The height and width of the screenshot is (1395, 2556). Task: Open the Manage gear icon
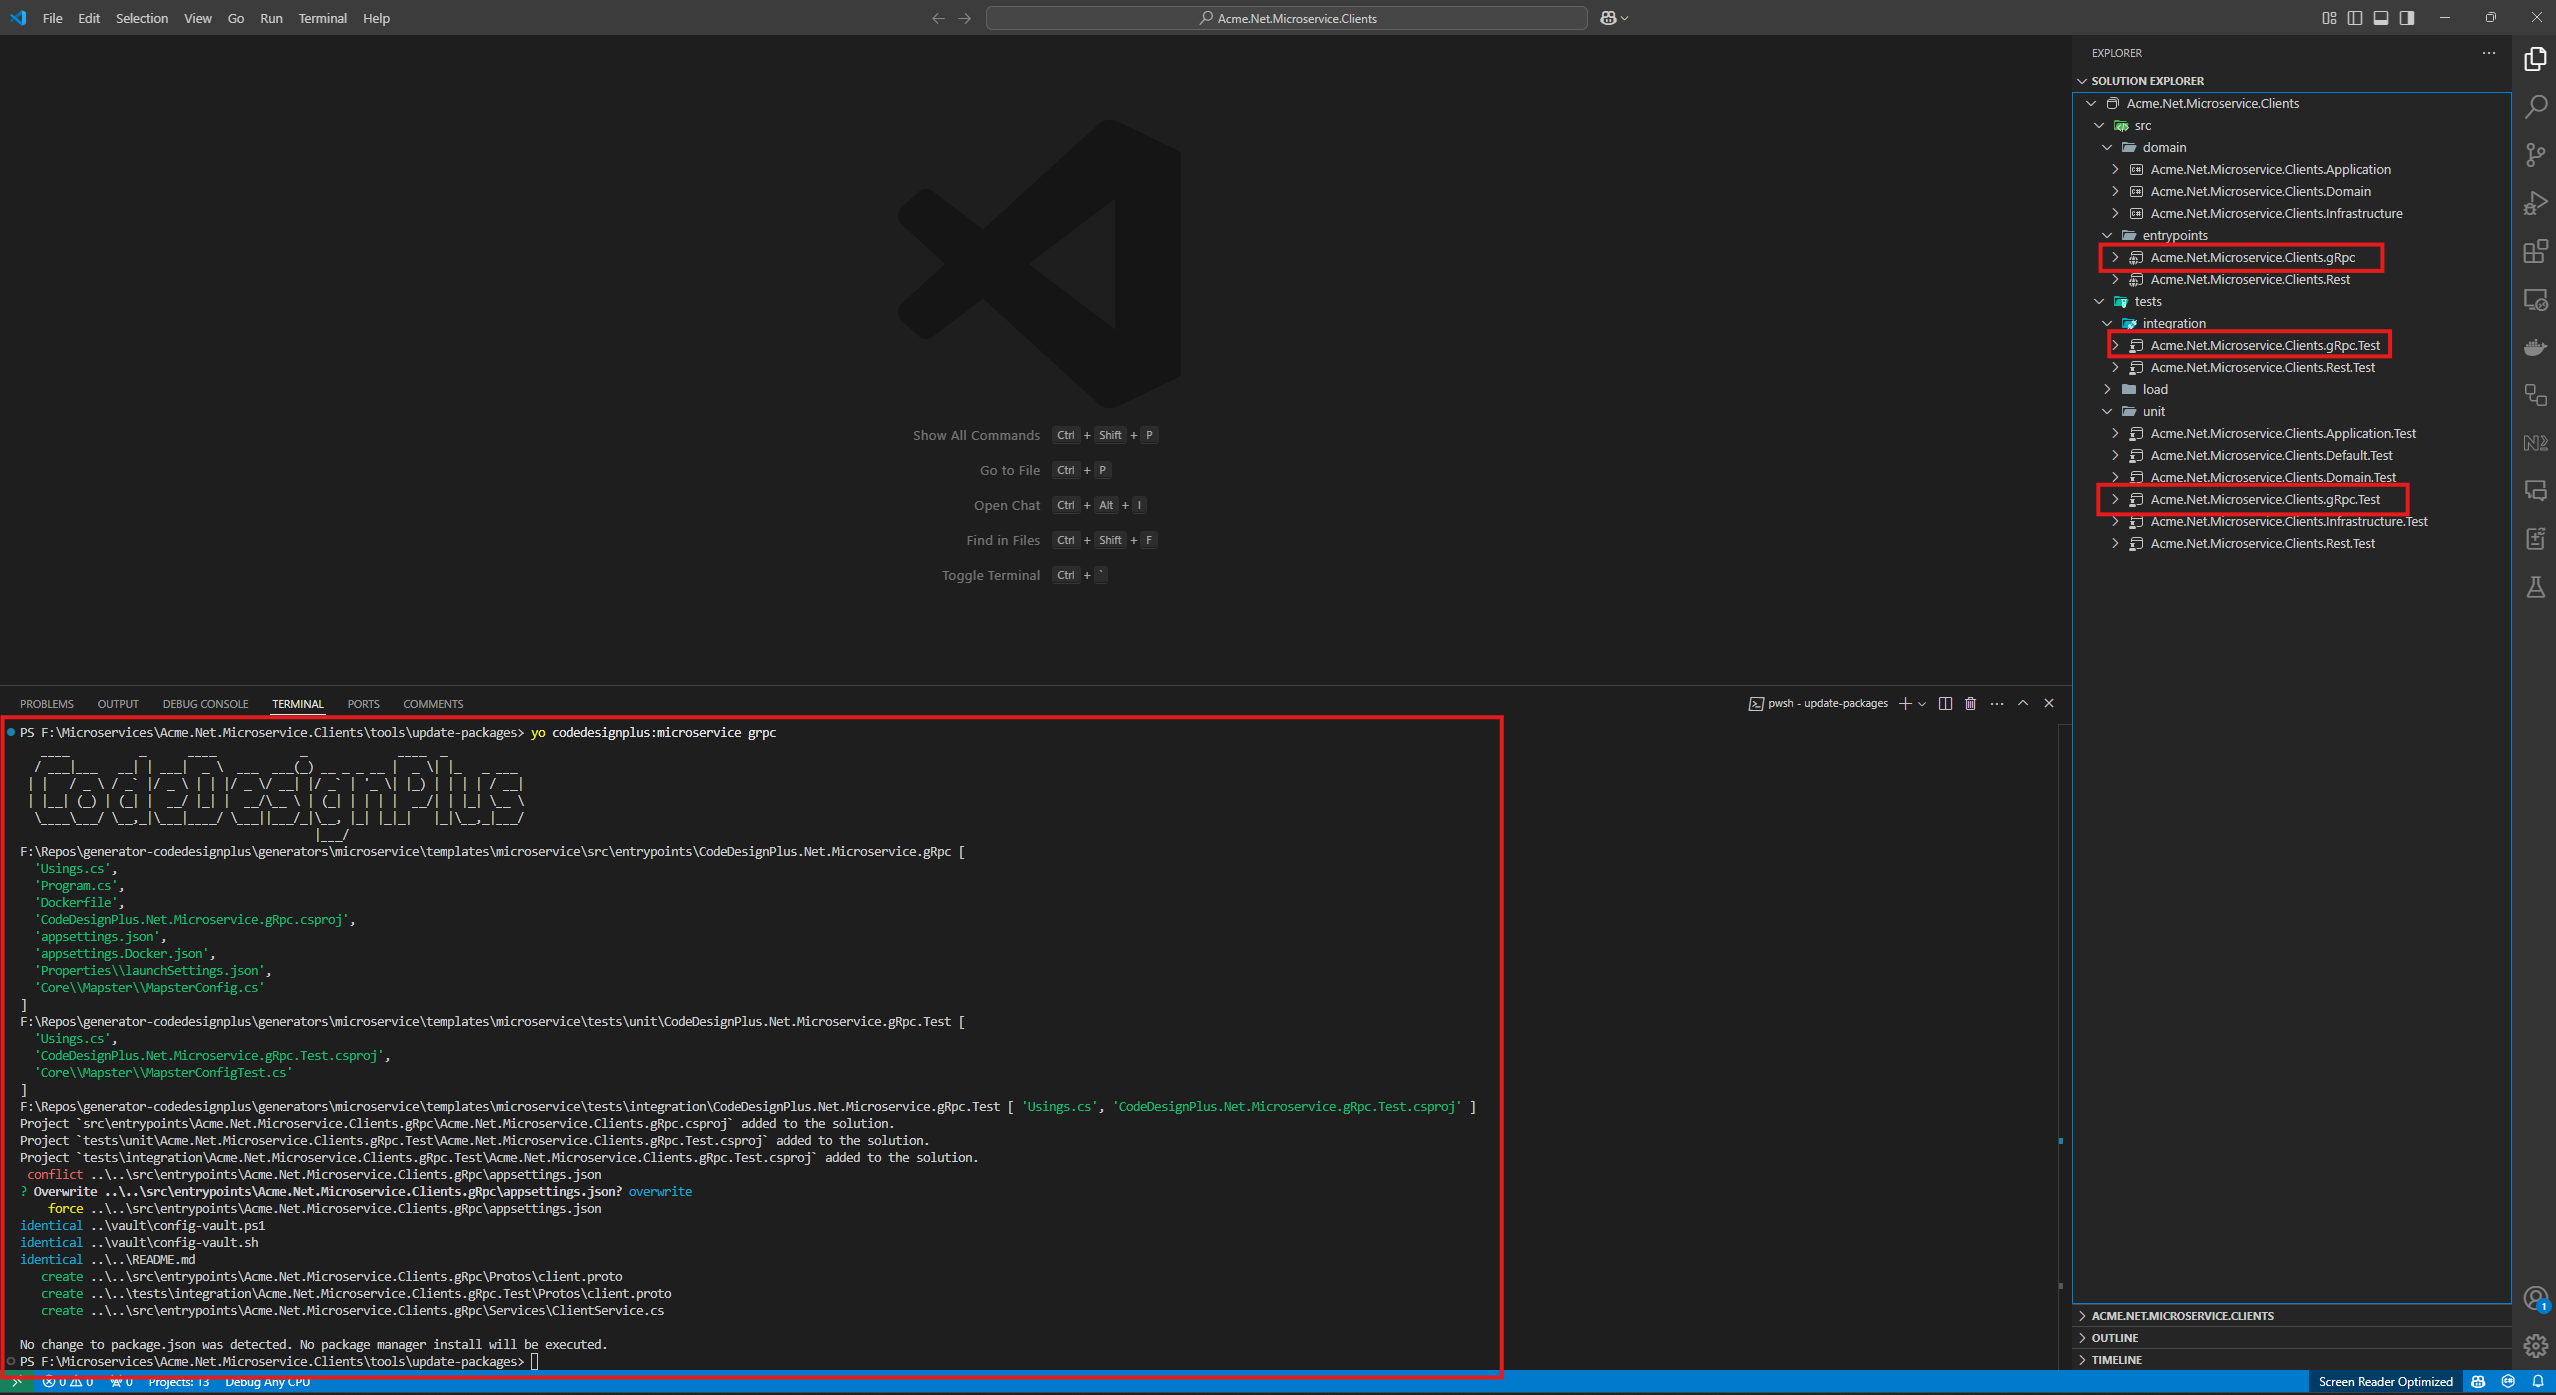[x=2535, y=1346]
